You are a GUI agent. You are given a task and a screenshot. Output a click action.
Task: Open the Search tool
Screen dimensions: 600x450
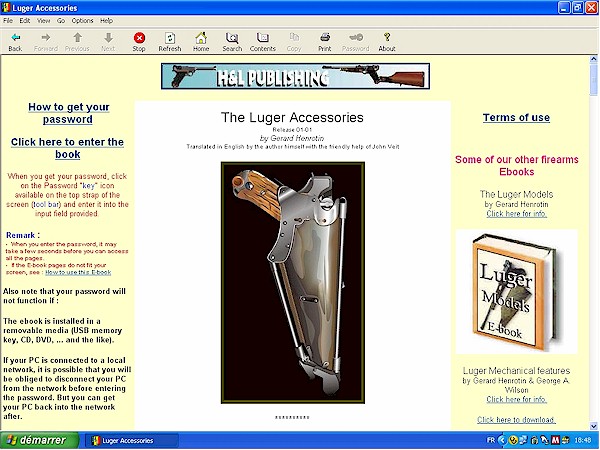(x=232, y=38)
